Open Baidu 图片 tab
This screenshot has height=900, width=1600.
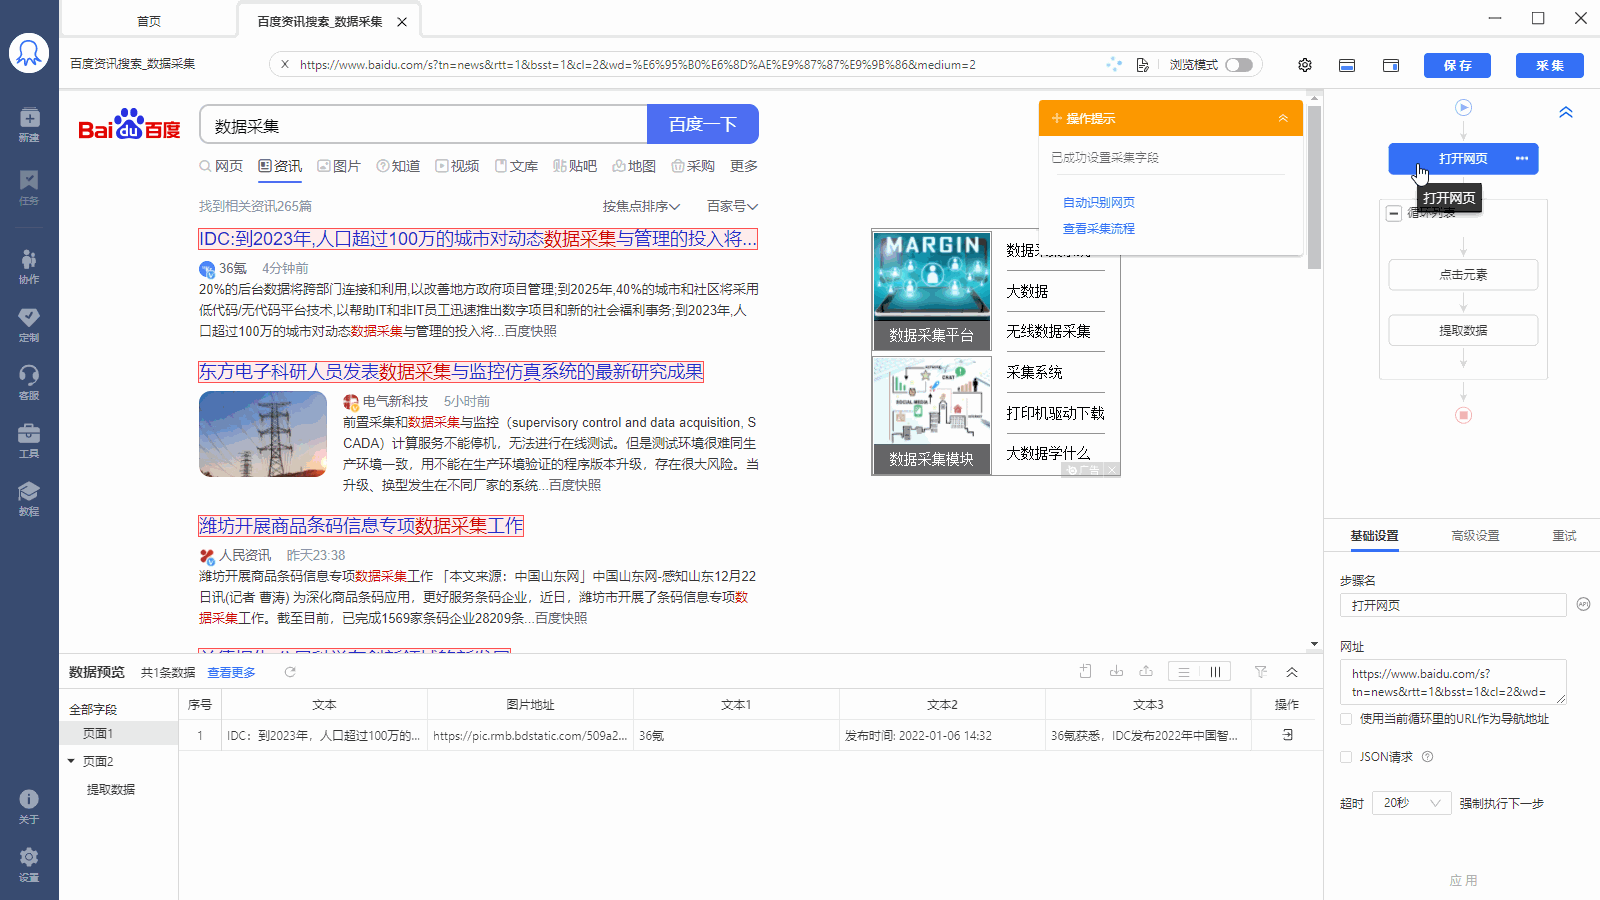click(x=339, y=166)
